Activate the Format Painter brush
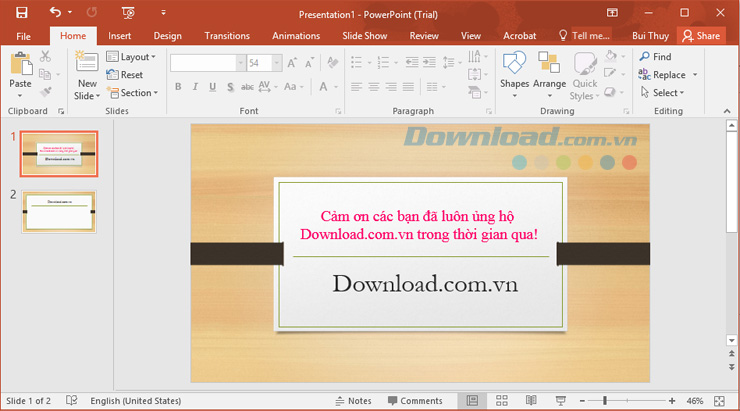 point(45,92)
